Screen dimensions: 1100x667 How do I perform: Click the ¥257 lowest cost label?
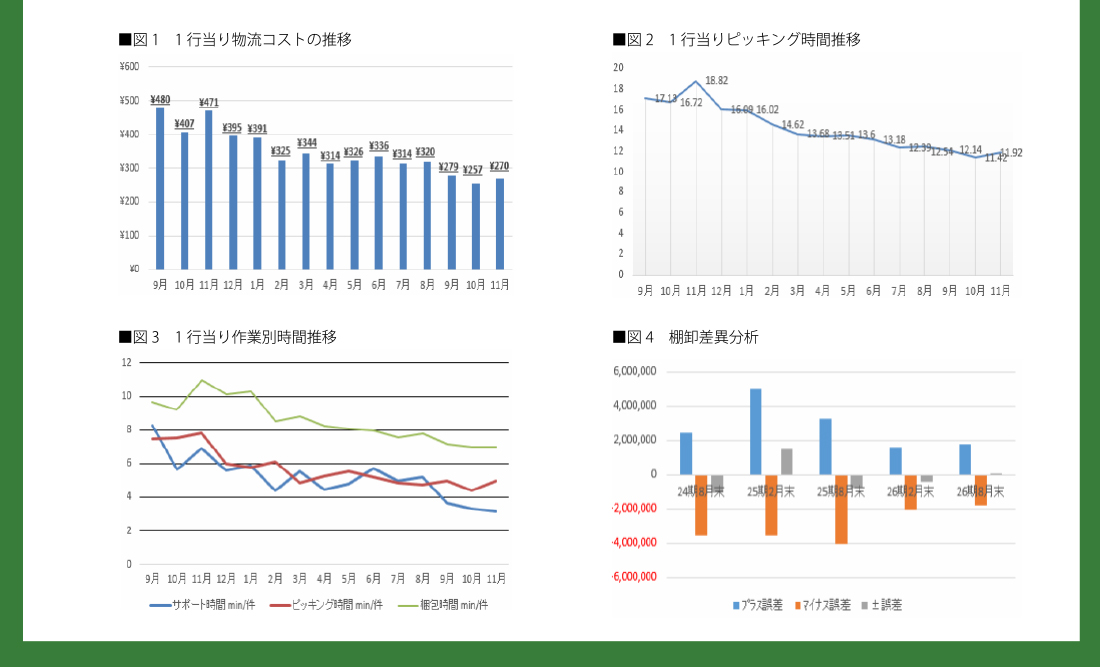point(473,170)
